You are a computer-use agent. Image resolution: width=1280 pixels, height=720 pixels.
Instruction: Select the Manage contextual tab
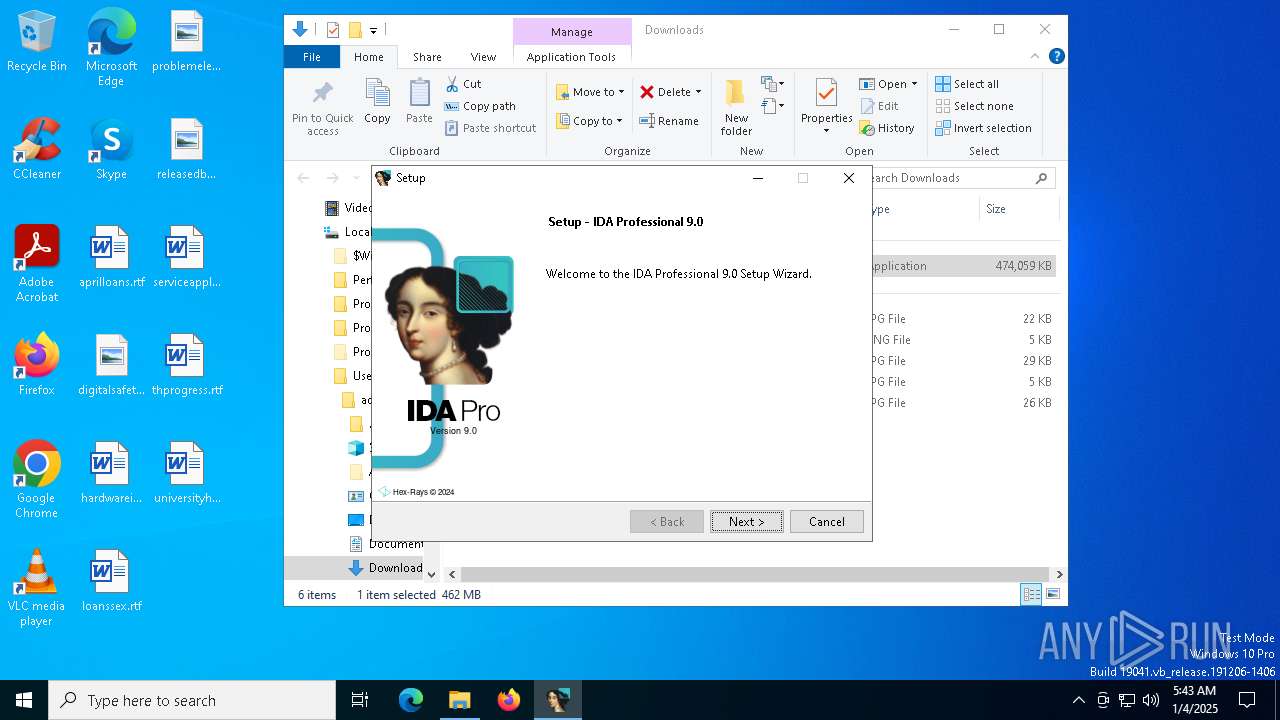click(x=572, y=32)
